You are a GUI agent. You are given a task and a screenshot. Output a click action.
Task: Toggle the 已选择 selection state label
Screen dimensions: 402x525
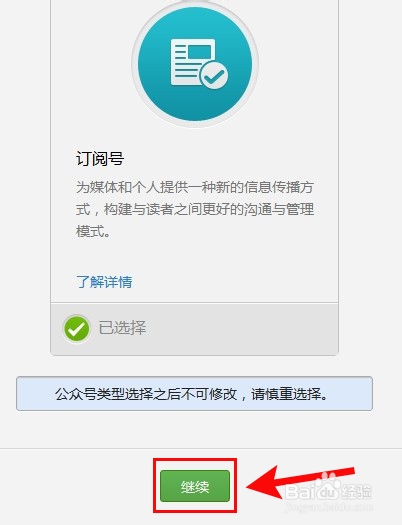122,328
